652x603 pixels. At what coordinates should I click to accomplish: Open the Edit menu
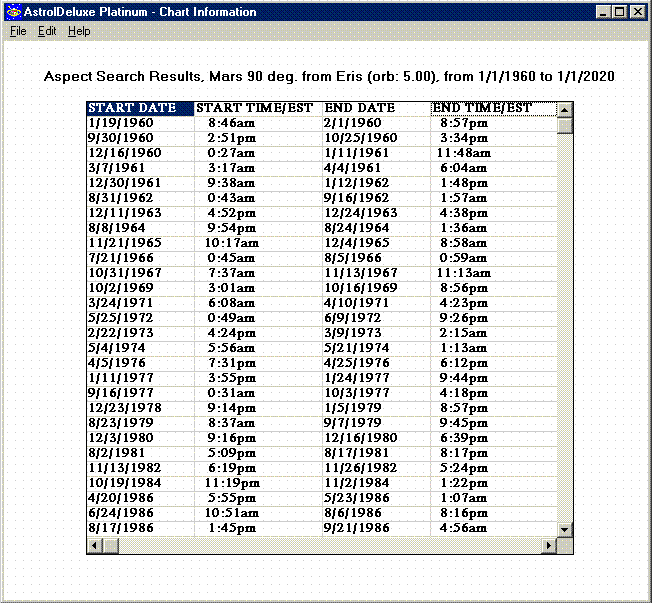[47, 31]
